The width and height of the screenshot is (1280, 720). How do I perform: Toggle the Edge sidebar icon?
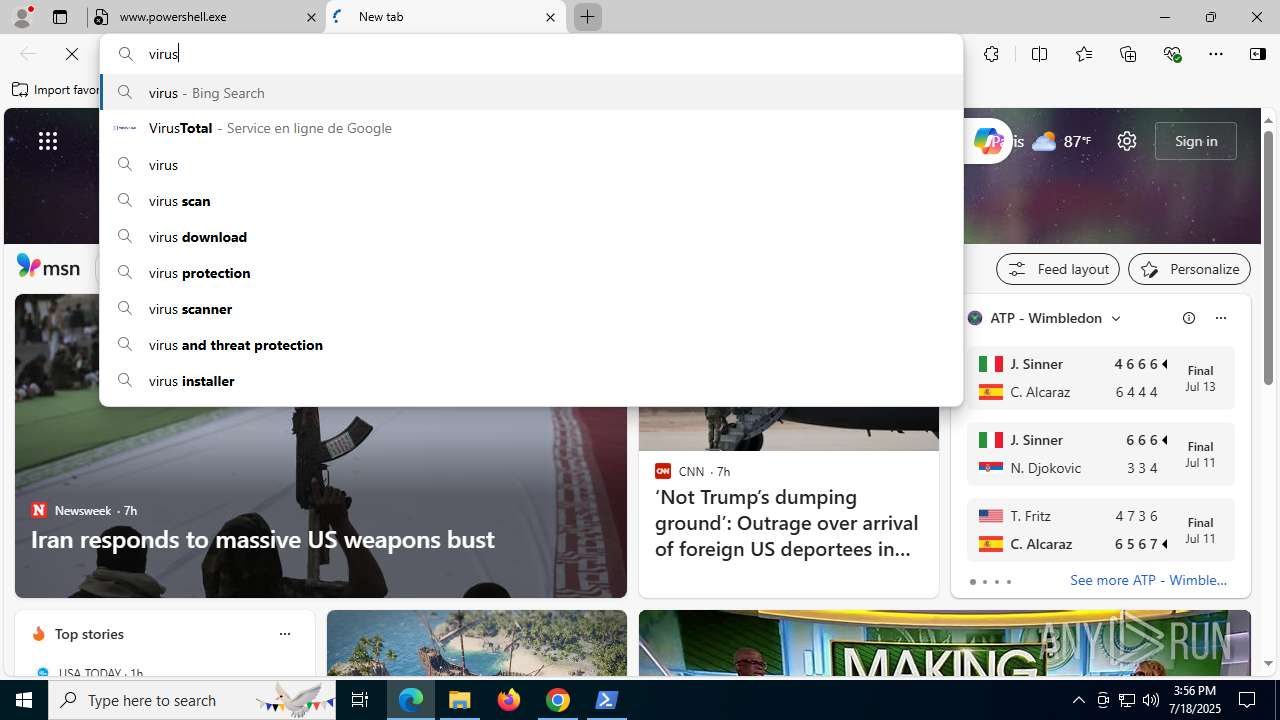[x=1258, y=54]
